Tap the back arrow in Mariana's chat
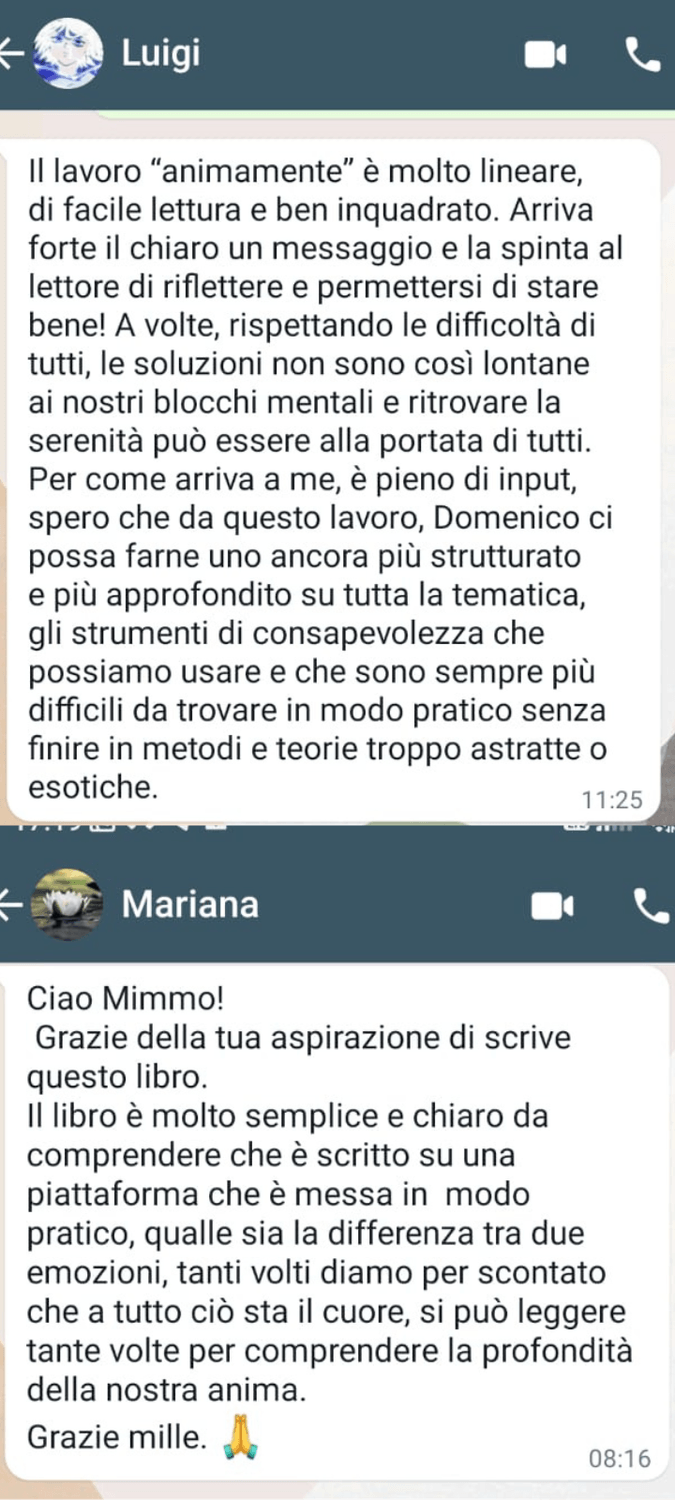Image resolution: width=675 pixels, height=1500 pixels. coord(12,905)
